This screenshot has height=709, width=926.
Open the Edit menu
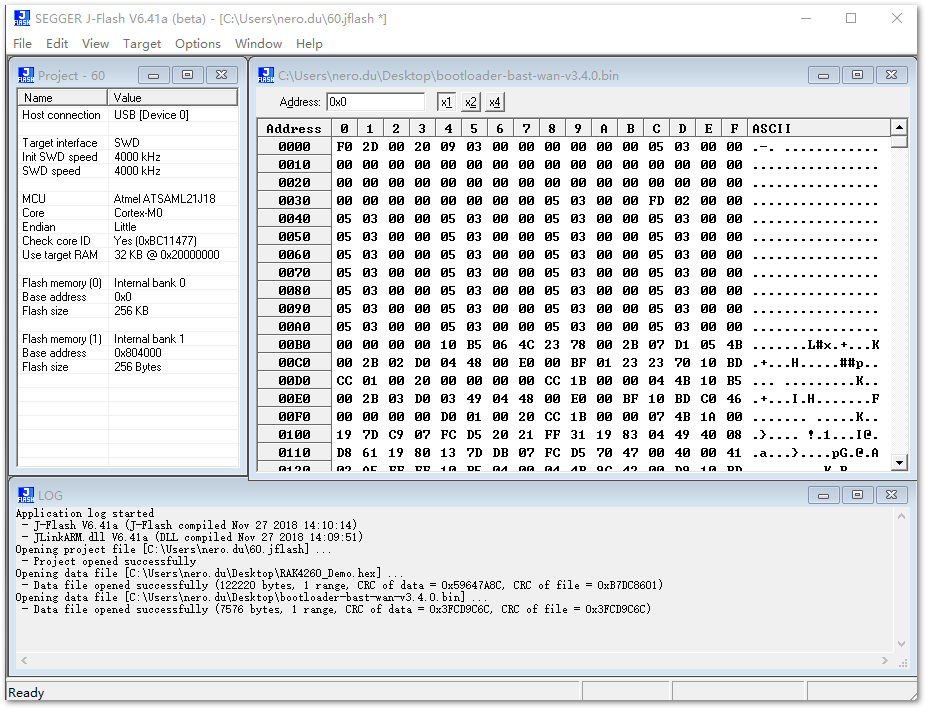[57, 44]
